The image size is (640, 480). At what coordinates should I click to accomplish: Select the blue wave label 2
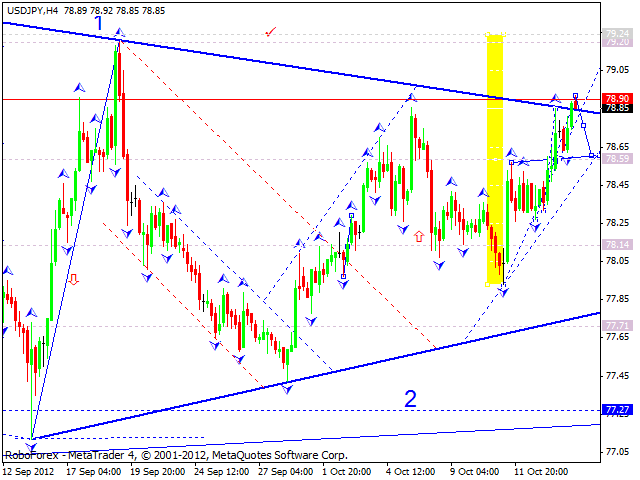(411, 398)
